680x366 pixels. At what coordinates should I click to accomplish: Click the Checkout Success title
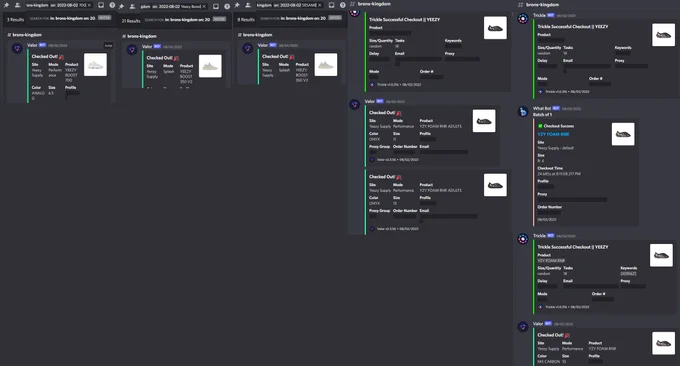[x=559, y=126]
